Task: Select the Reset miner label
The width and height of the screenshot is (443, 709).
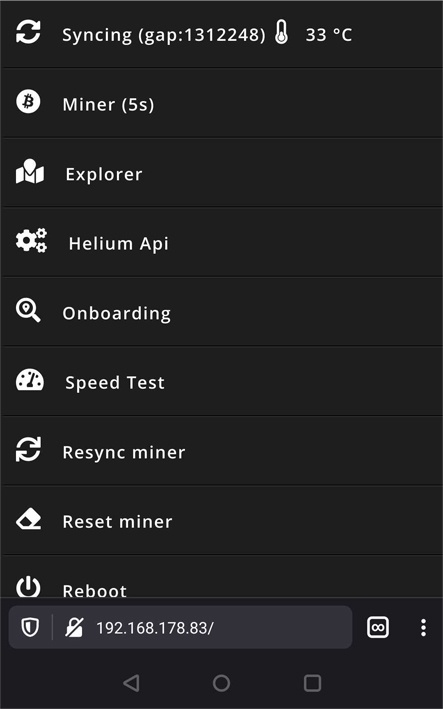Action: [118, 521]
